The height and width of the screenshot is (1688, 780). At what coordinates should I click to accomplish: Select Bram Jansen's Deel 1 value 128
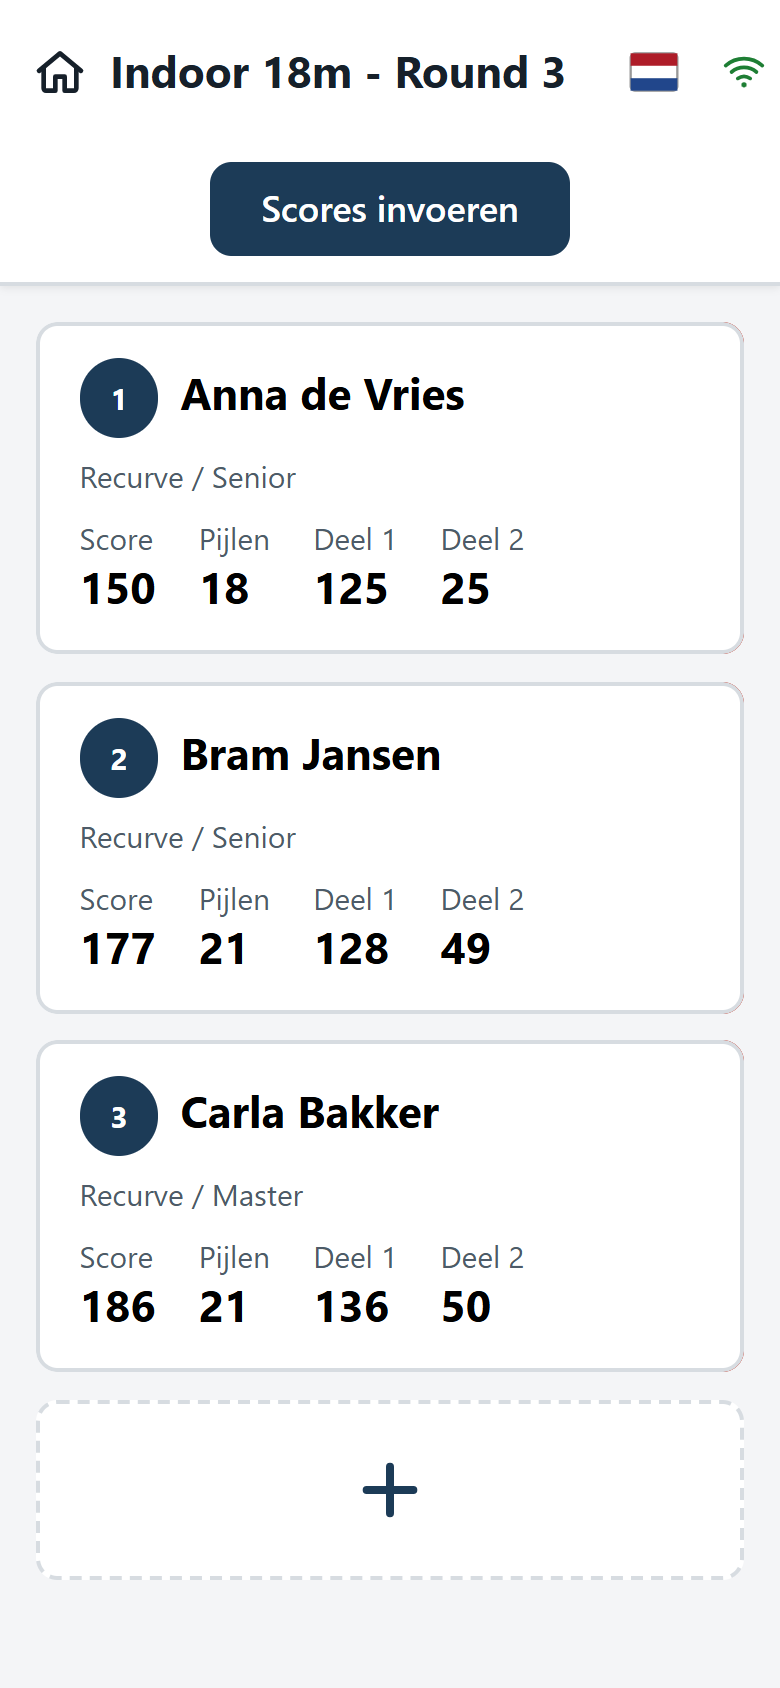click(352, 949)
